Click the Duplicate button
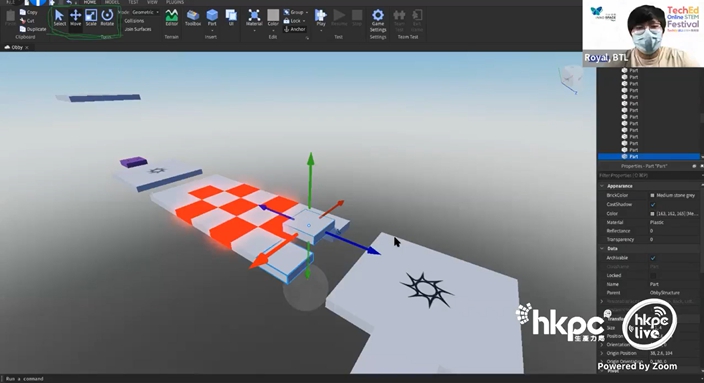This screenshot has width=704, height=383. click(x=33, y=29)
